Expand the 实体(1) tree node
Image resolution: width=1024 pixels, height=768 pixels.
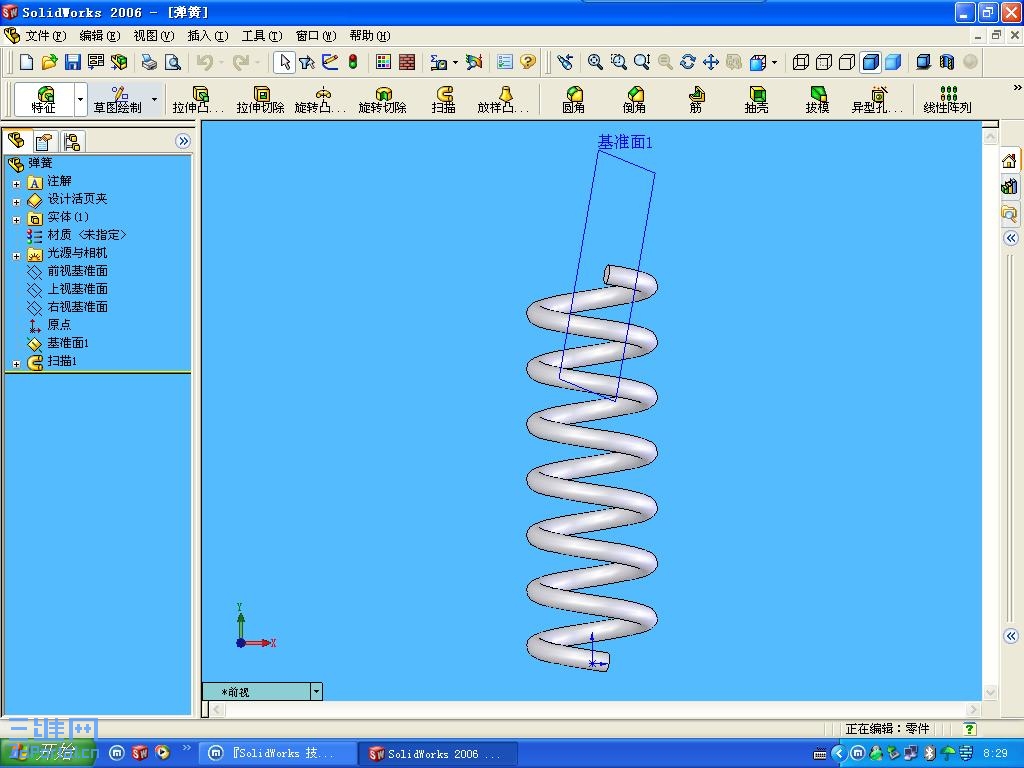click(16, 220)
